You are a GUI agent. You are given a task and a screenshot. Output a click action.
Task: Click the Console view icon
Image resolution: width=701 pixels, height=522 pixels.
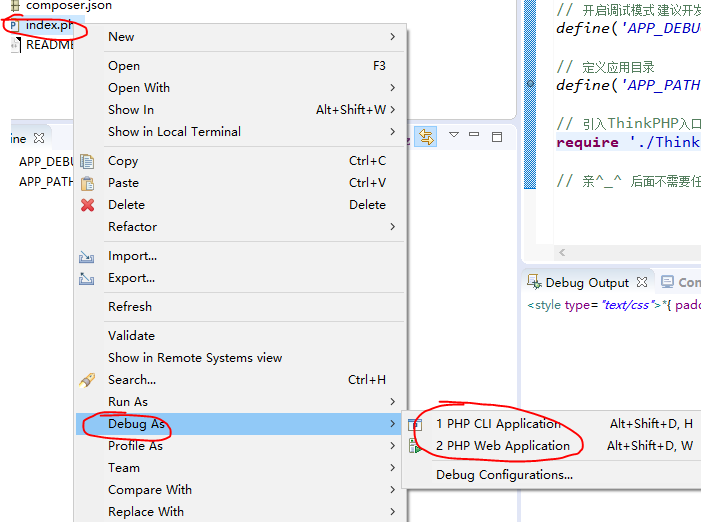coord(667,282)
